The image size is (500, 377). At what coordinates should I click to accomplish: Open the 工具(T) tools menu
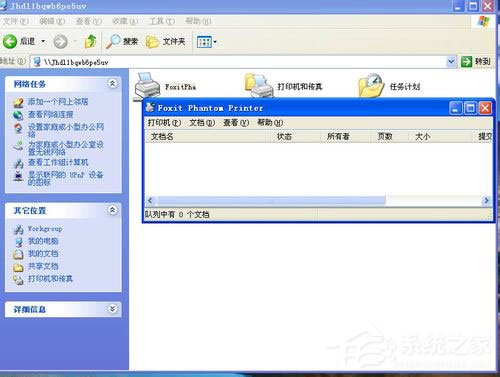(x=161, y=21)
